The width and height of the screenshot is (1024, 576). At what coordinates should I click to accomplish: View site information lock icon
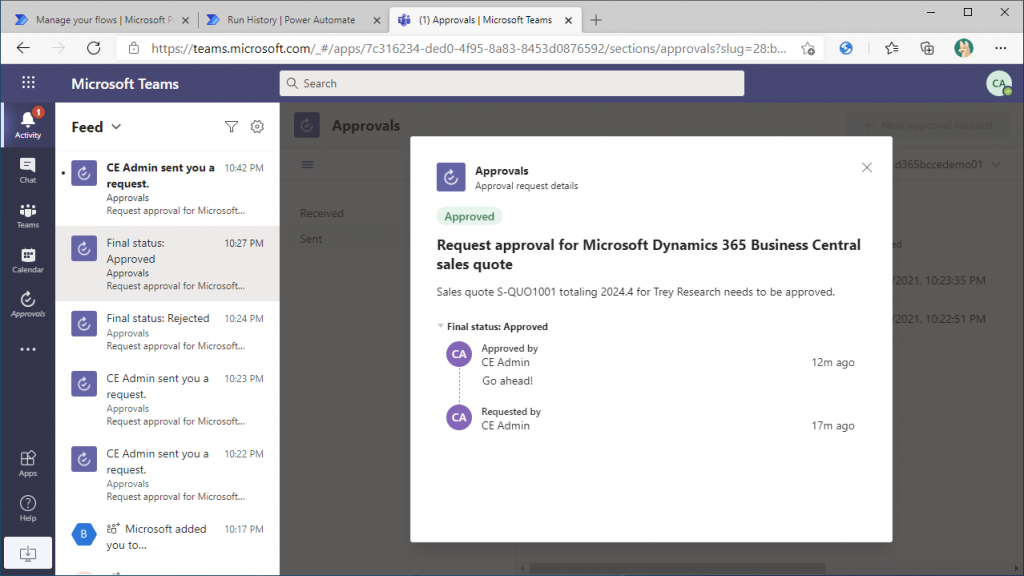[134, 48]
